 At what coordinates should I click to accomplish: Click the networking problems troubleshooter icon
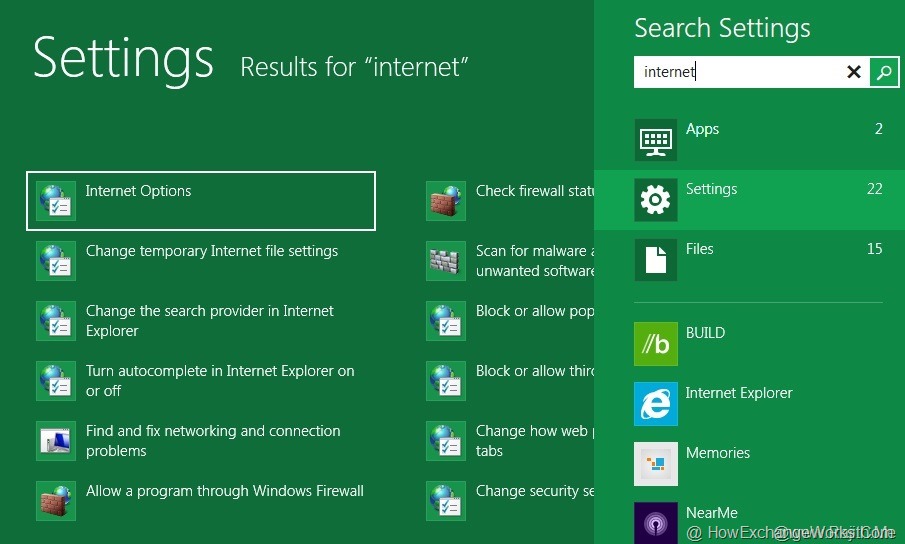(56, 441)
